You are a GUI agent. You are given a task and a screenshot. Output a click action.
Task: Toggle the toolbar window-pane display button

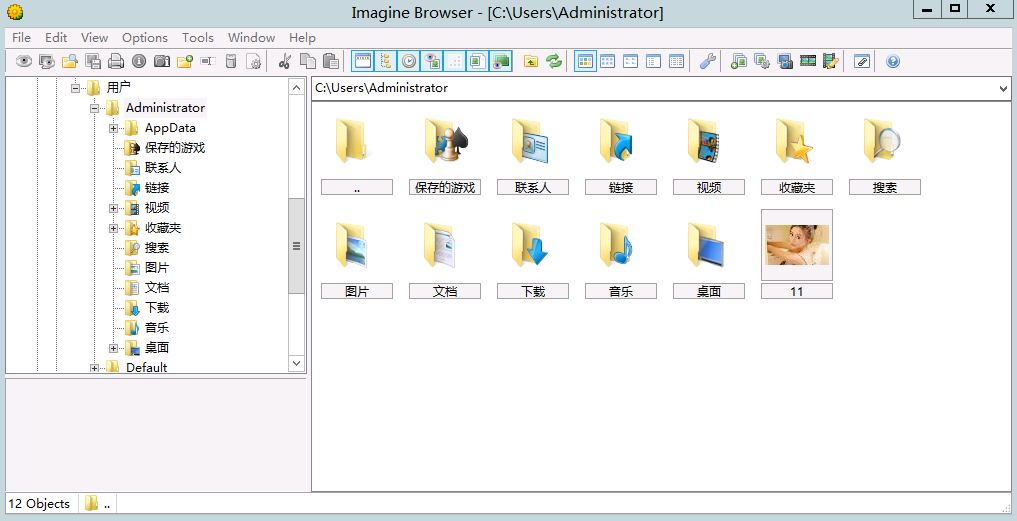coord(363,62)
